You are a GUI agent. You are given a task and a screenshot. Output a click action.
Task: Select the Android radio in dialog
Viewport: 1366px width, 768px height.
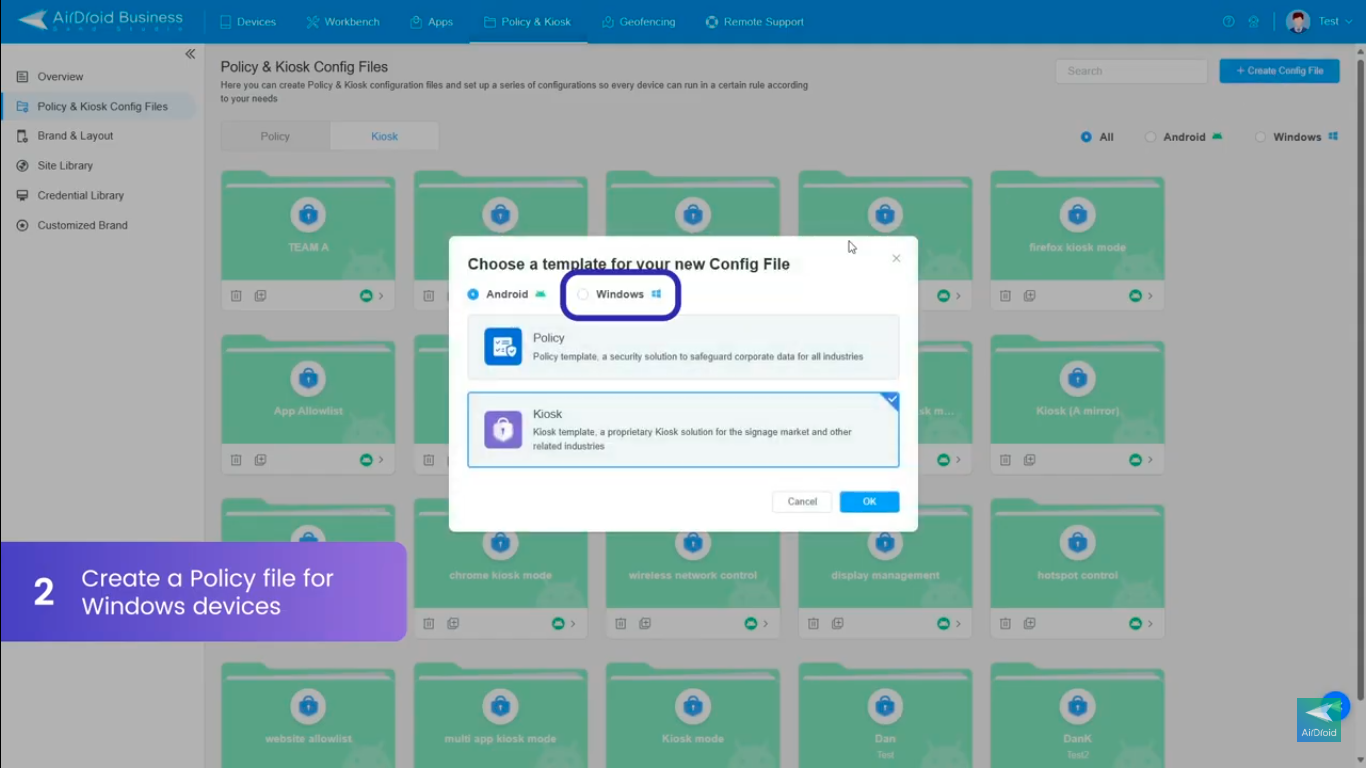pos(473,294)
